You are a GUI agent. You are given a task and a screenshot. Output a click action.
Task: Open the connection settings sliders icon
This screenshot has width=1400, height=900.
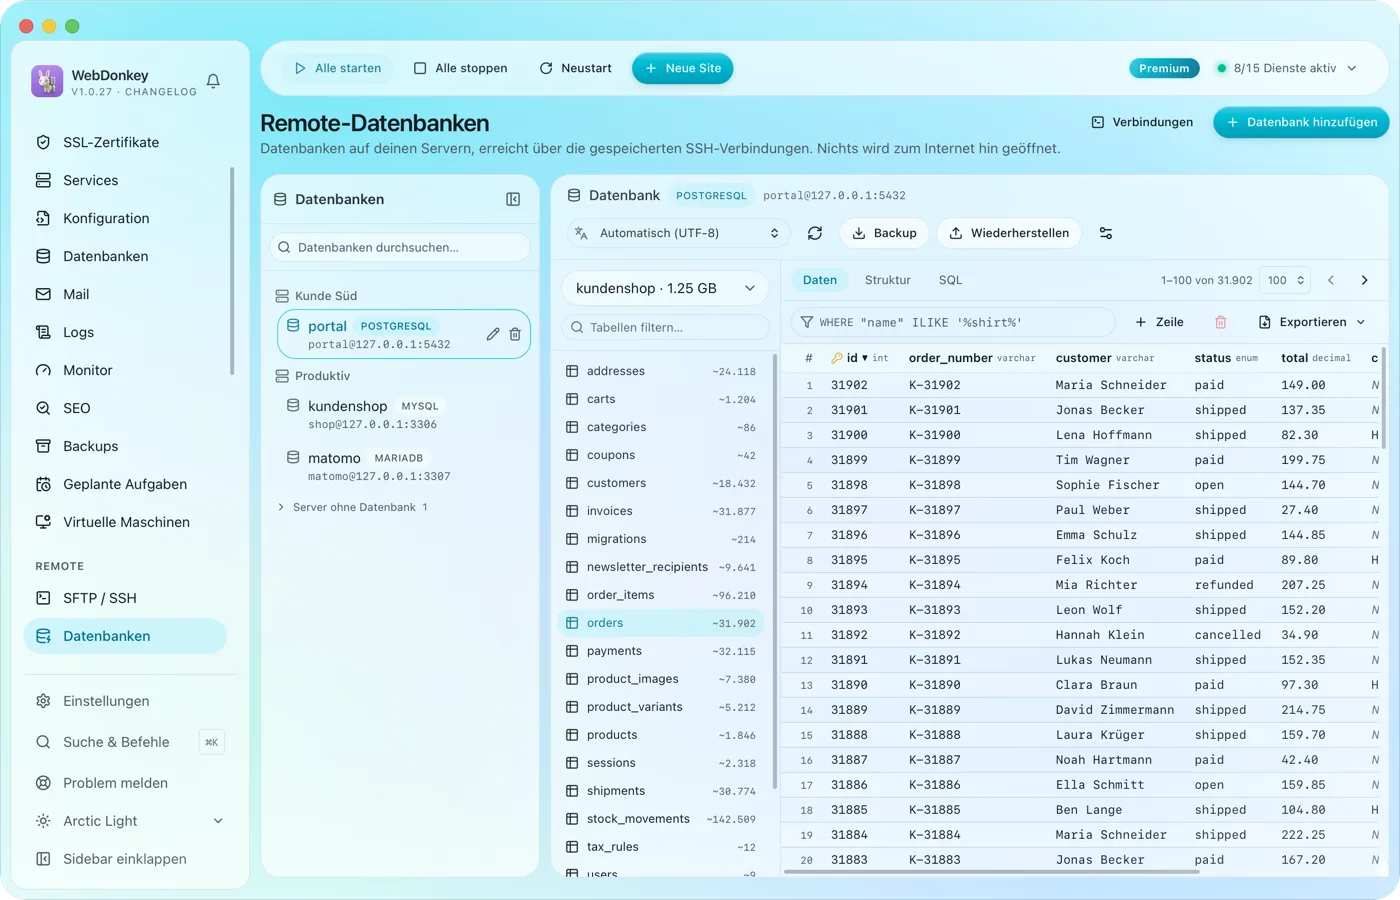1106,233
